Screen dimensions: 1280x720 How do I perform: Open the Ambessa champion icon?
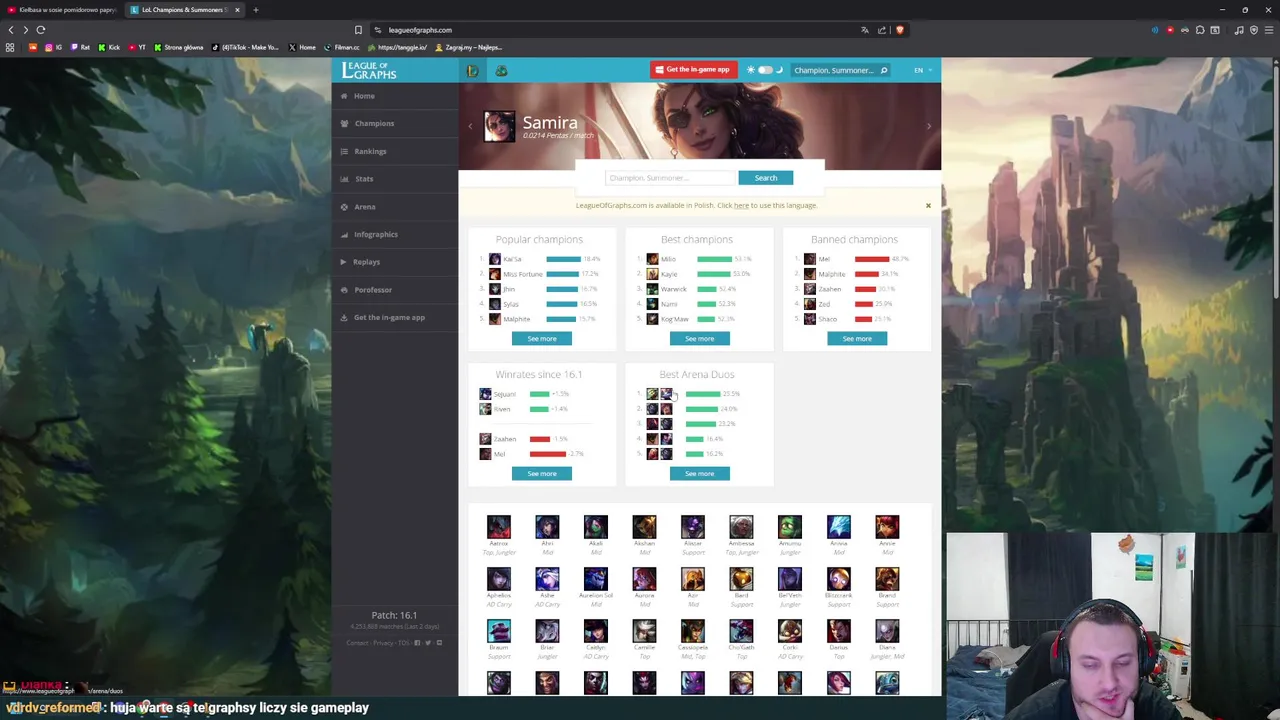741,527
